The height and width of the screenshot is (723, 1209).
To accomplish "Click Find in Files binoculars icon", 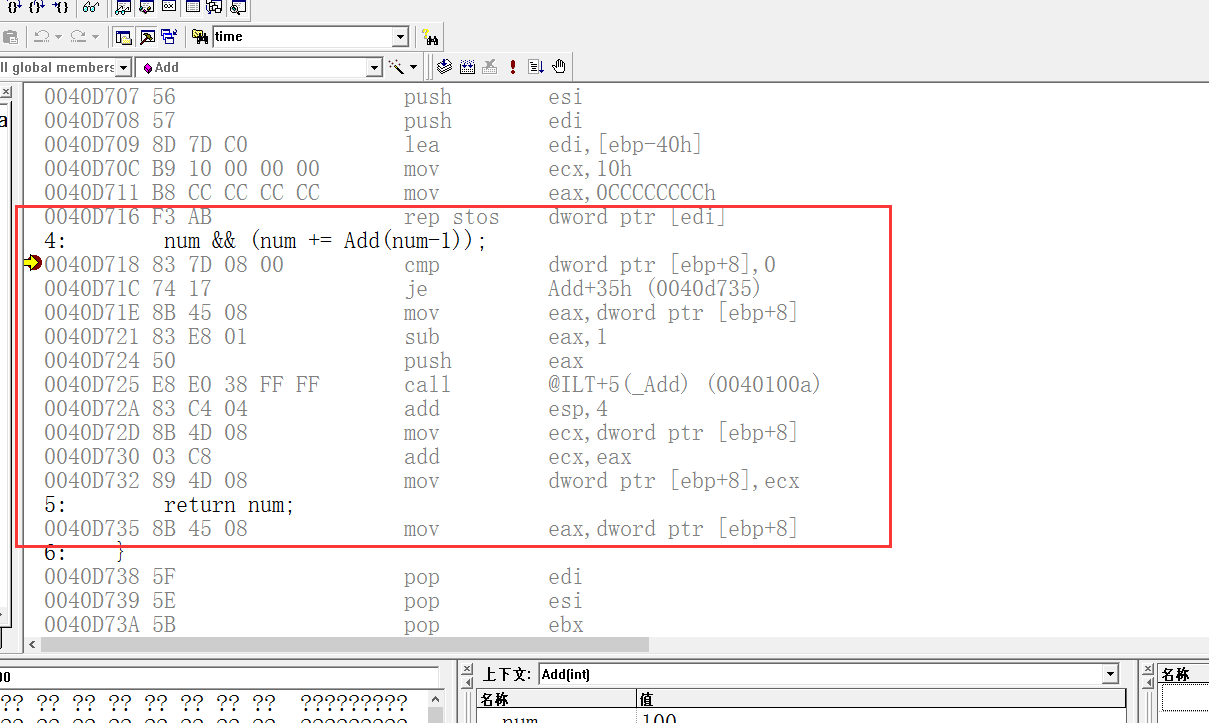I will tap(200, 37).
